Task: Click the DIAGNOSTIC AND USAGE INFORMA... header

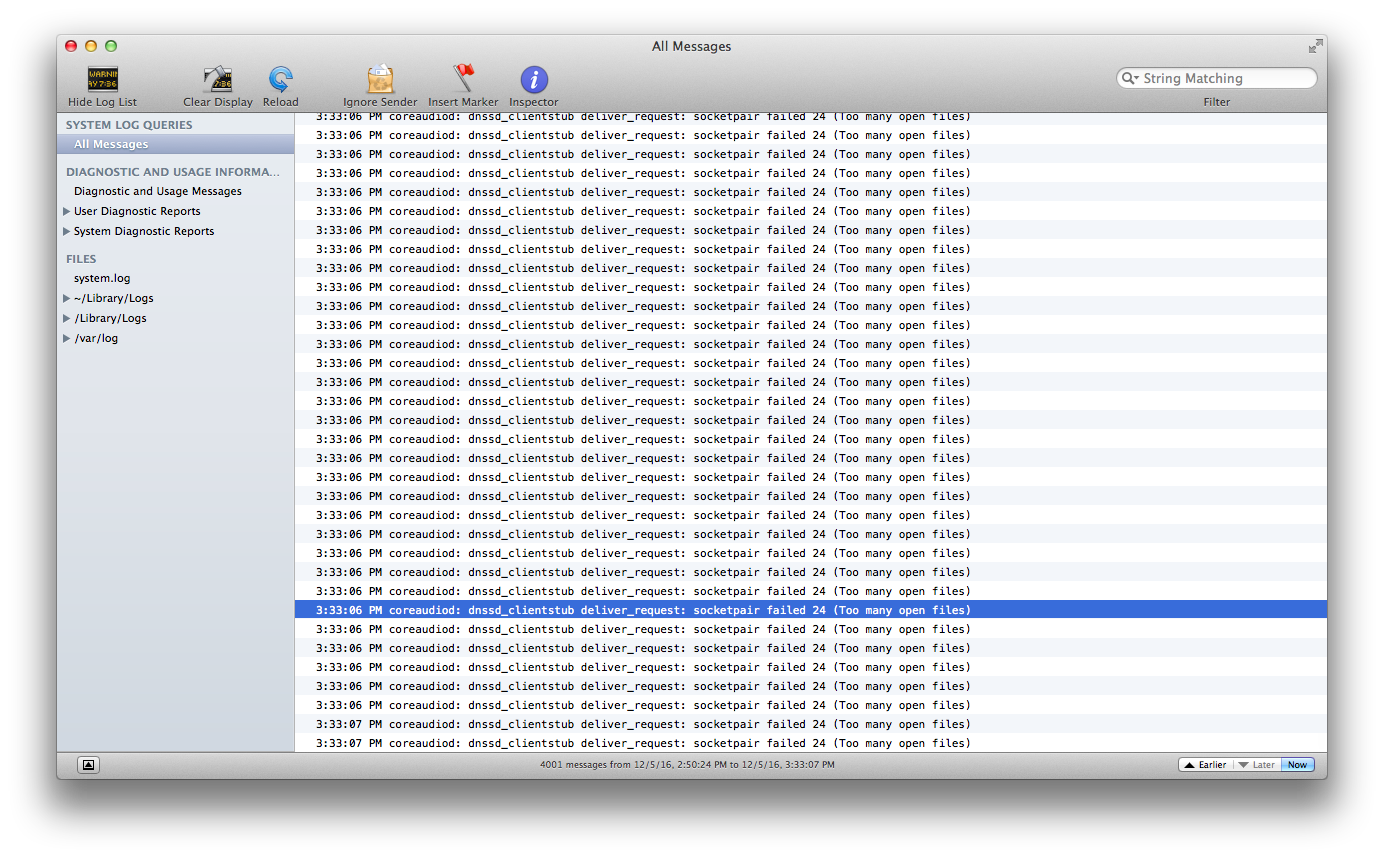Action: [173, 172]
